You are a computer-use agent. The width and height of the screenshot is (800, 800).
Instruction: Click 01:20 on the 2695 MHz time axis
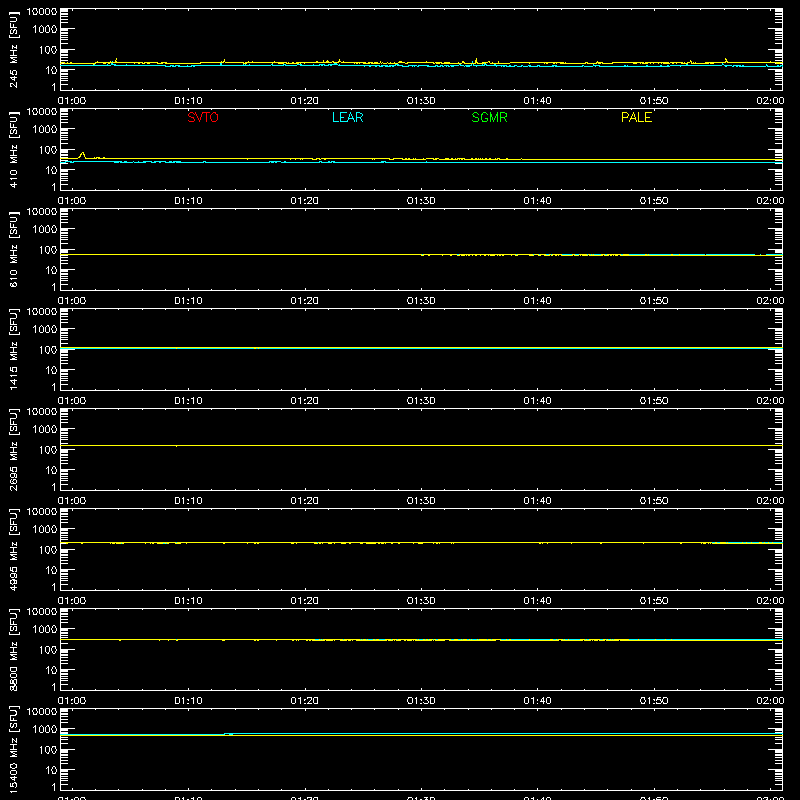pos(305,501)
